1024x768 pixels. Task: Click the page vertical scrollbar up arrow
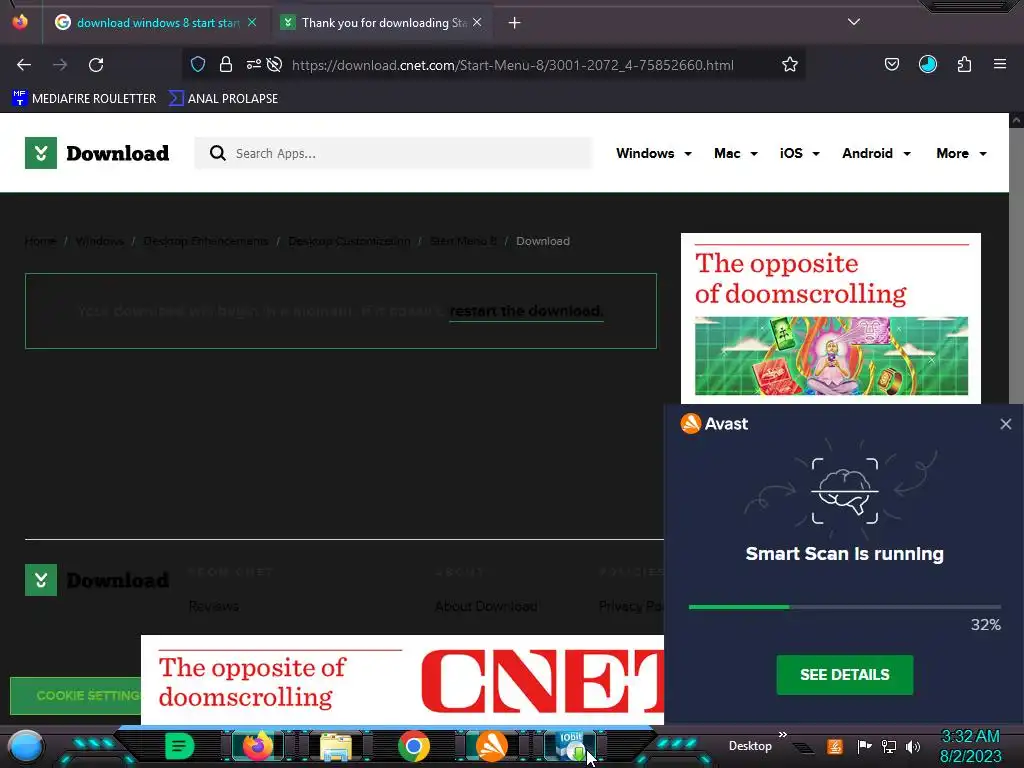(x=1016, y=120)
